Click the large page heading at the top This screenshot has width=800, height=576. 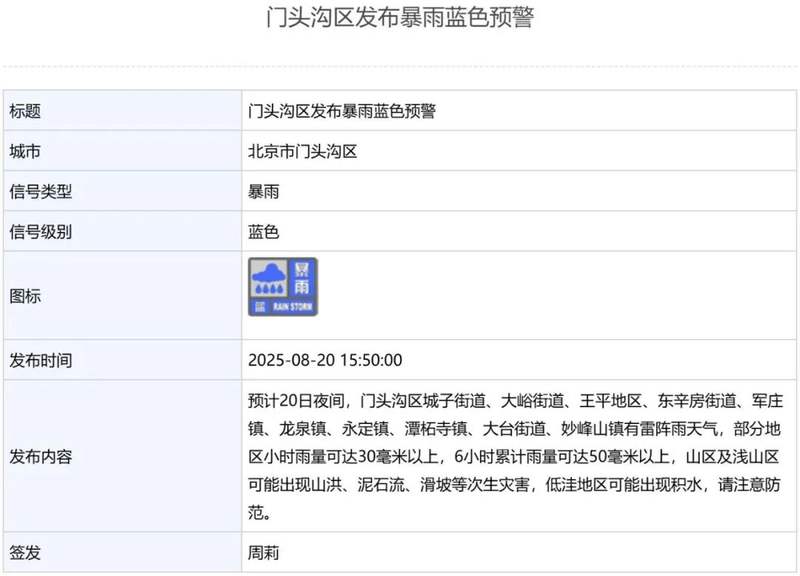(x=400, y=19)
